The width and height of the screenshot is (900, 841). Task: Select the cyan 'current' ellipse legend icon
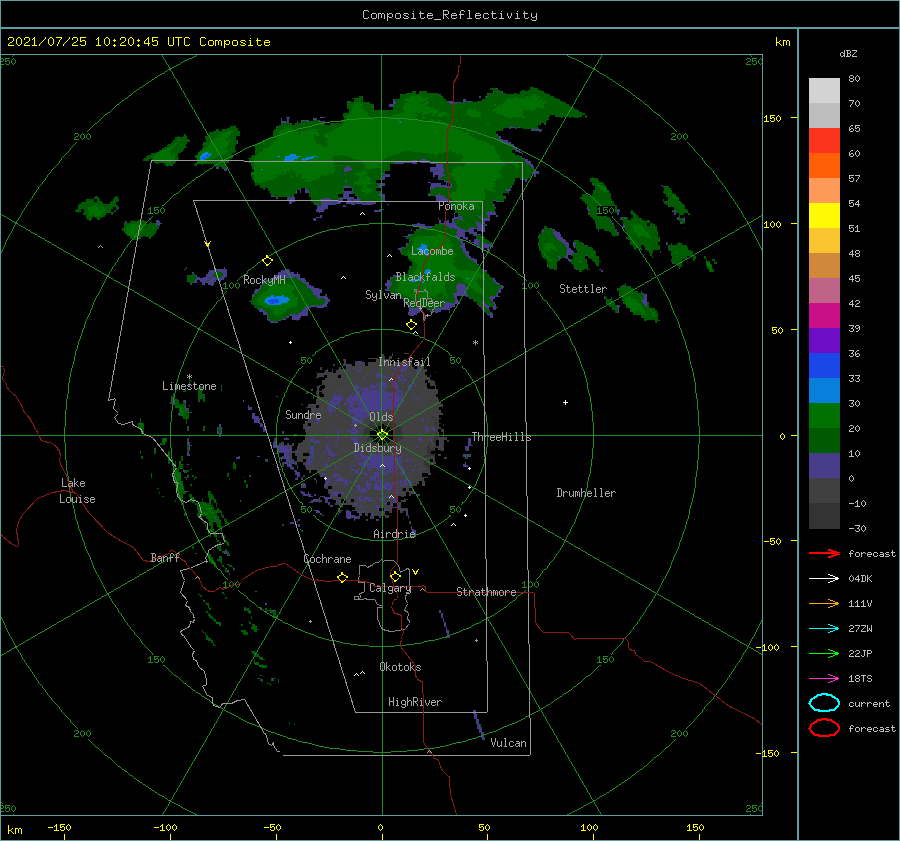click(824, 703)
